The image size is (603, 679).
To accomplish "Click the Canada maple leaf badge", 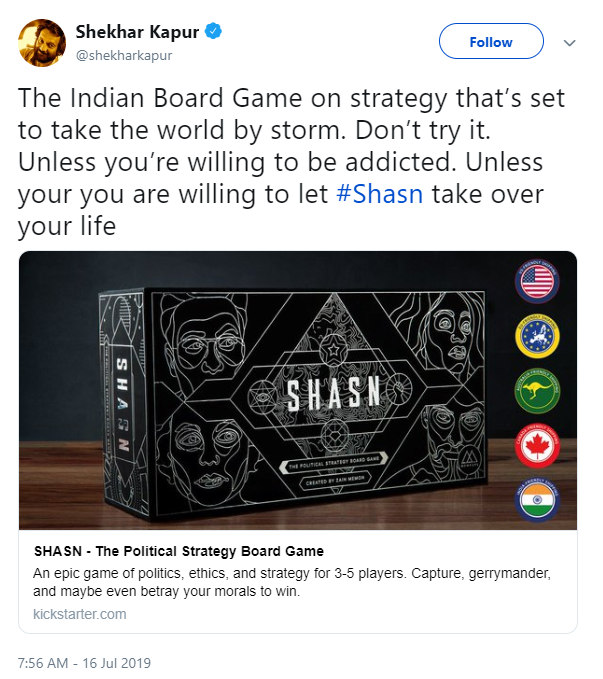I will click(537, 446).
